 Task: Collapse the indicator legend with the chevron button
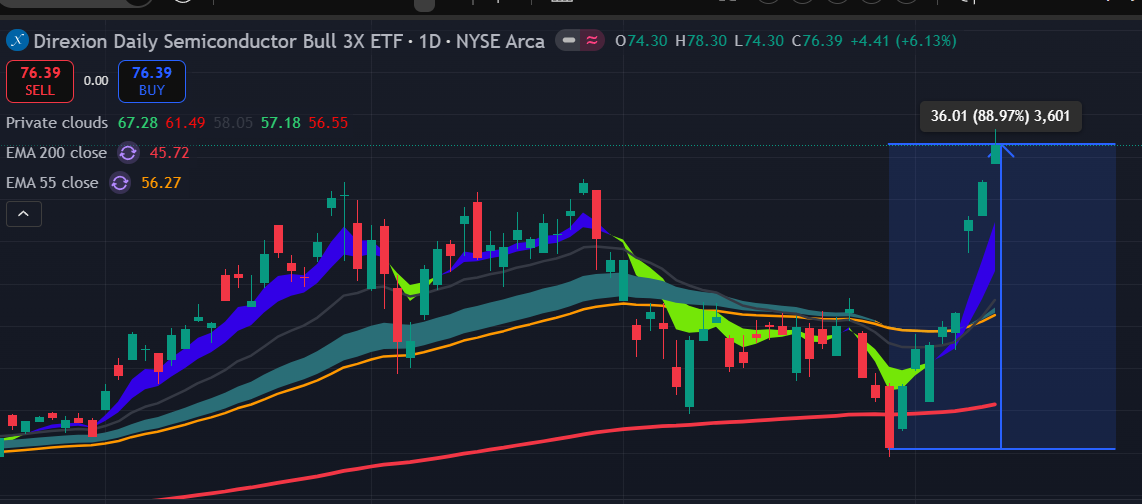23,213
